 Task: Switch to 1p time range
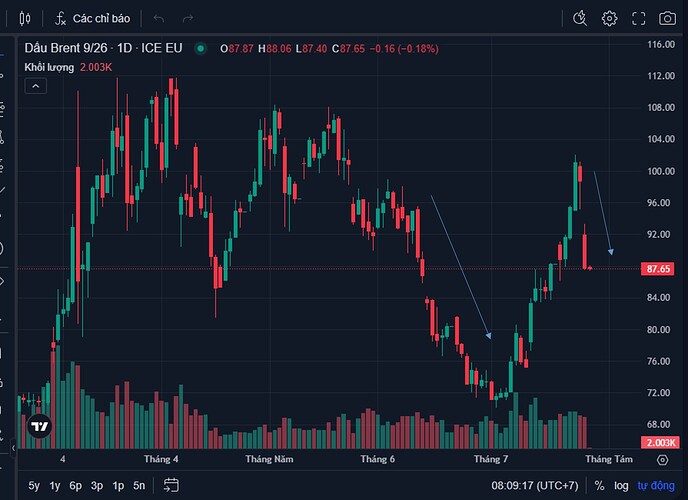tap(118, 486)
